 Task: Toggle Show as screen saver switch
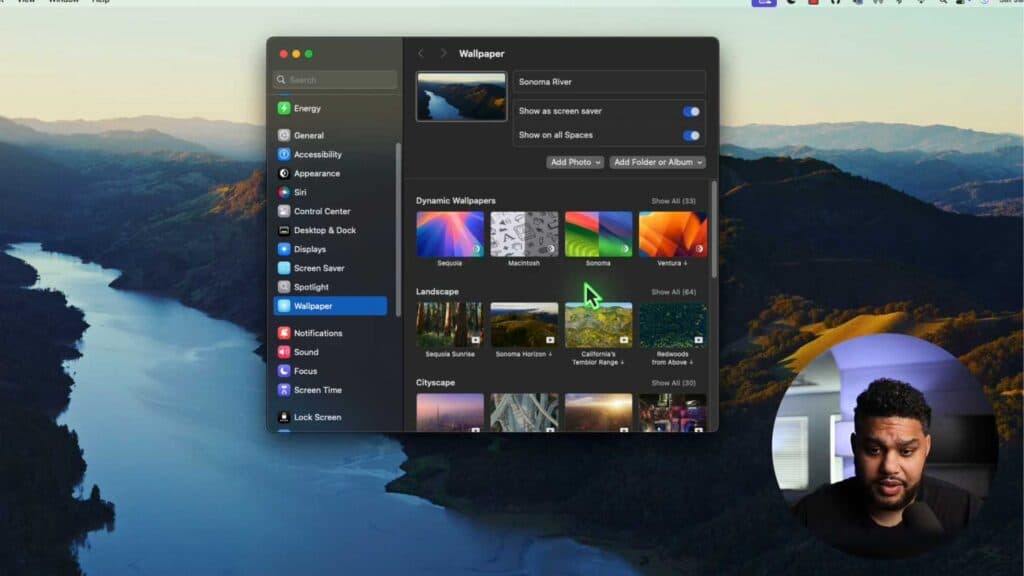691,112
